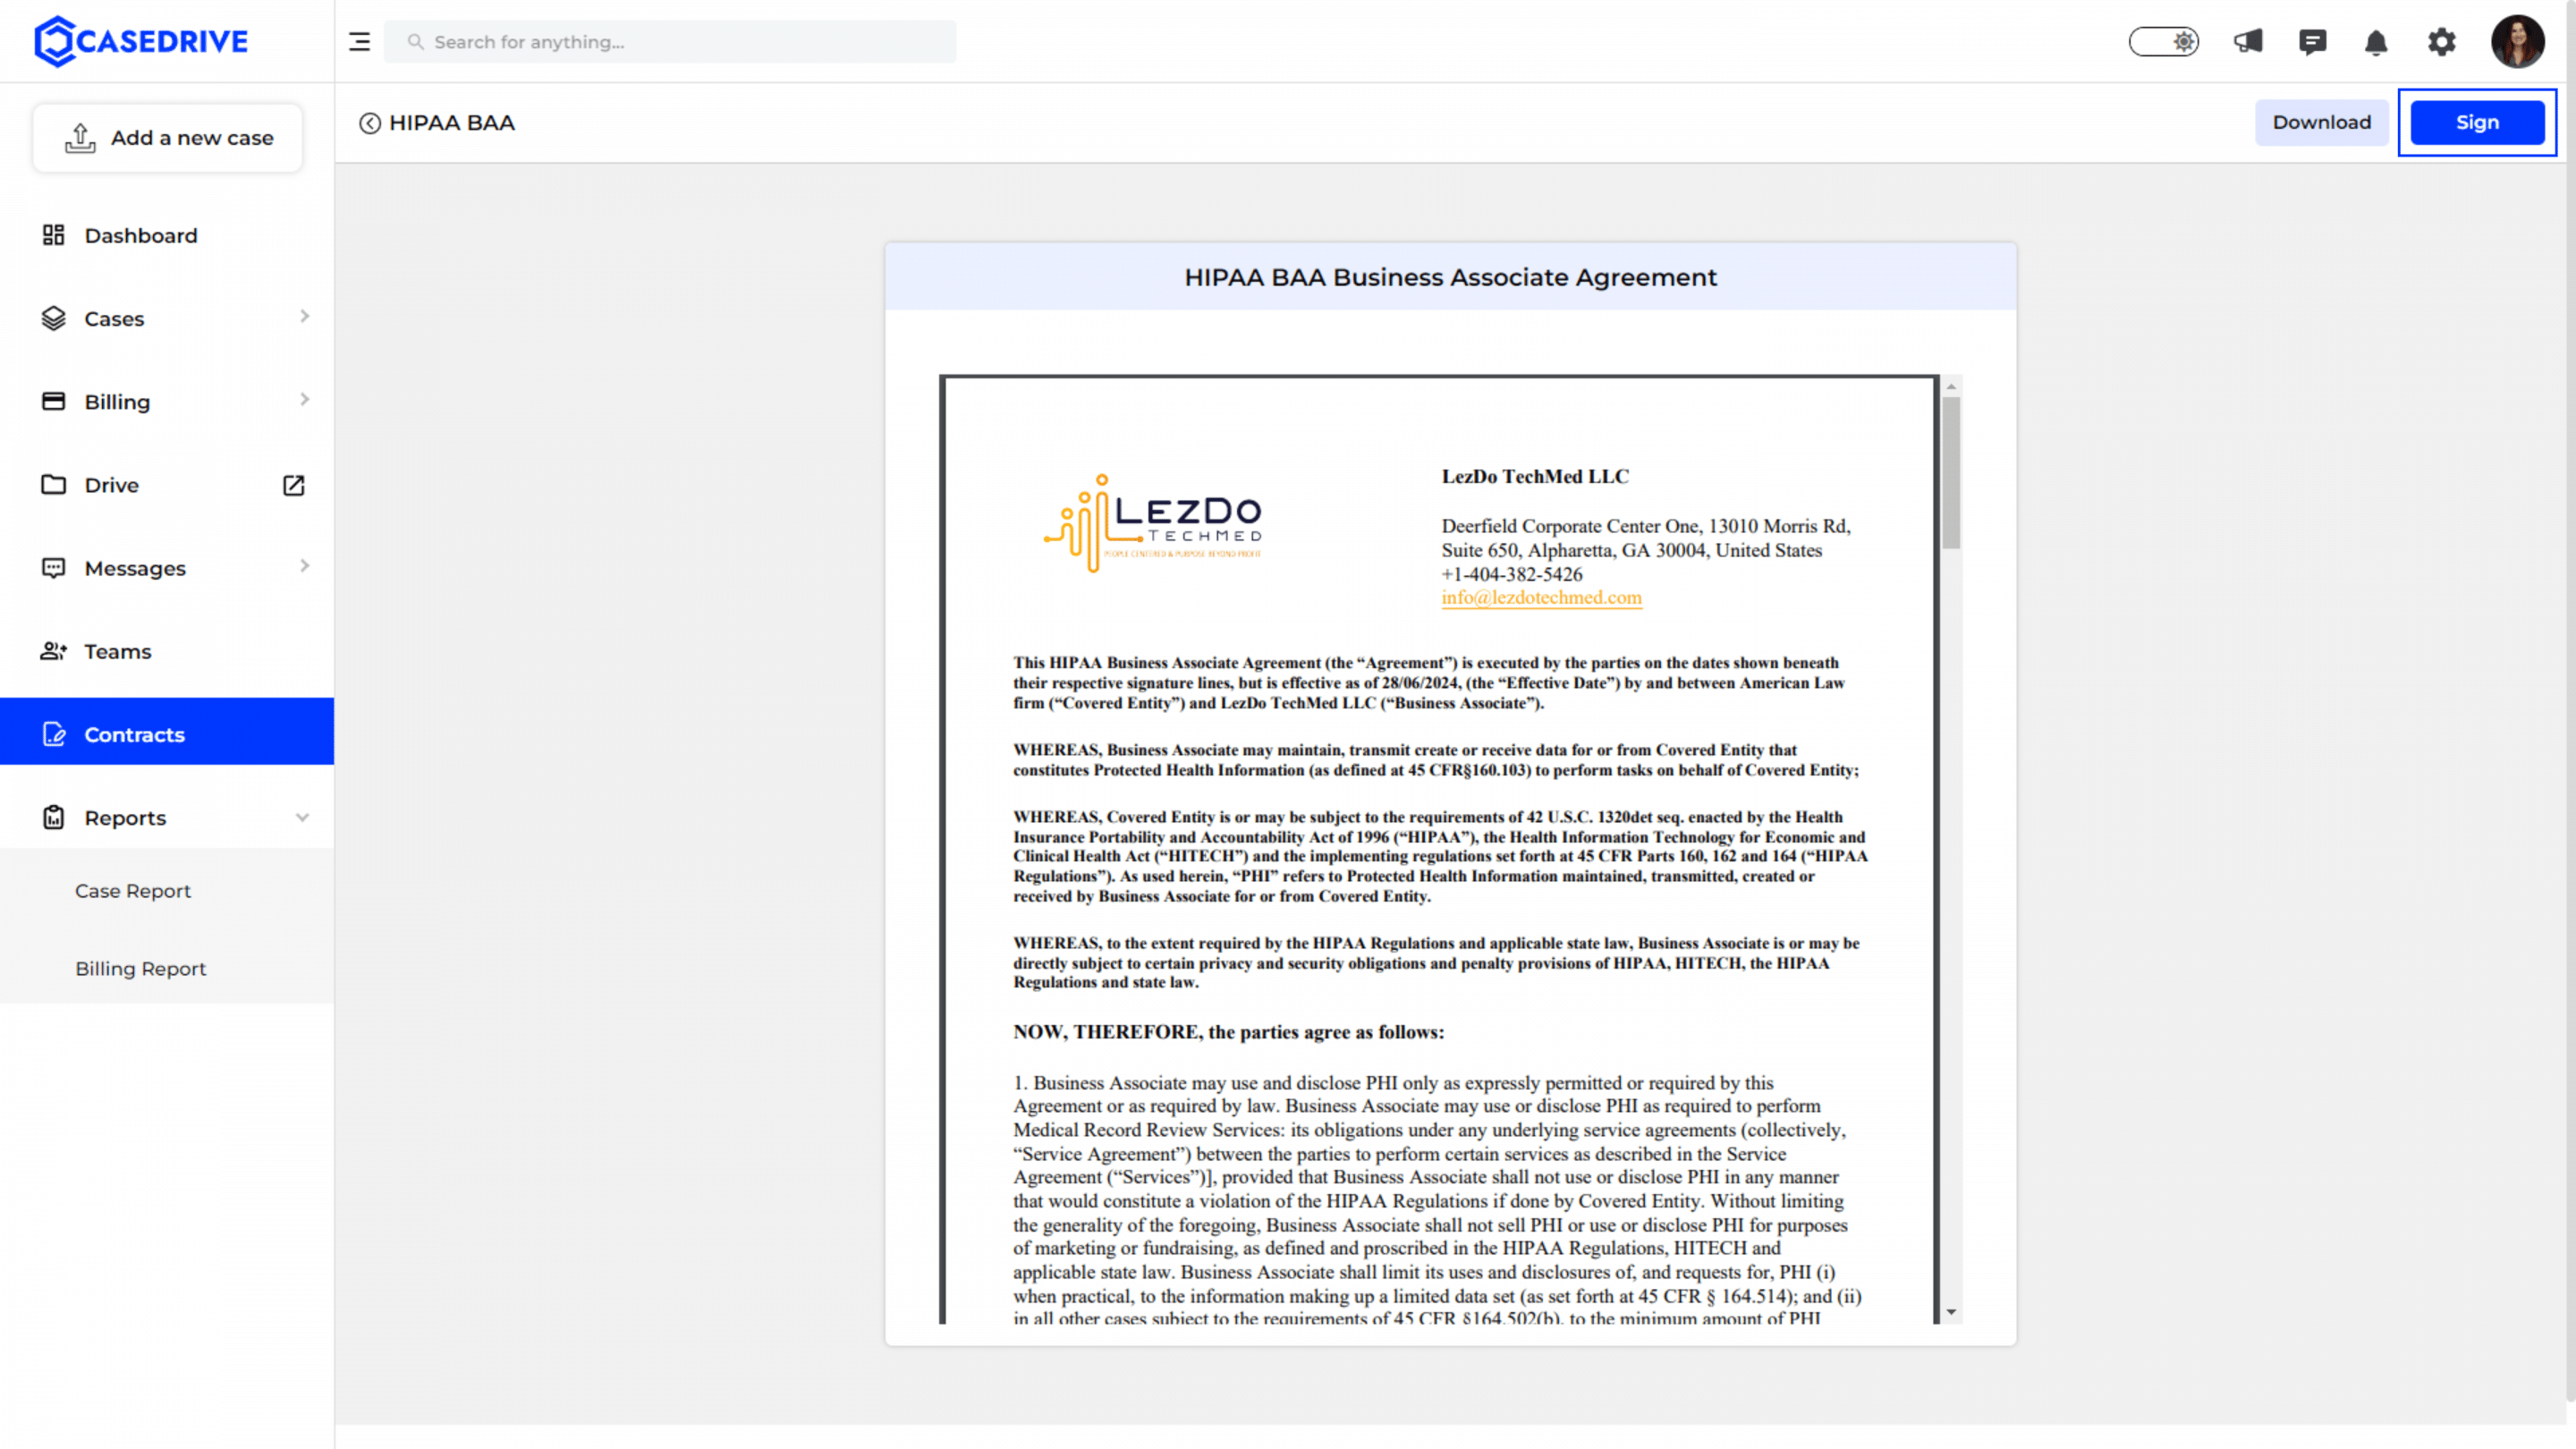The image size is (2576, 1449).
Task: Collapse the Reports submenu chevron
Action: [x=302, y=817]
